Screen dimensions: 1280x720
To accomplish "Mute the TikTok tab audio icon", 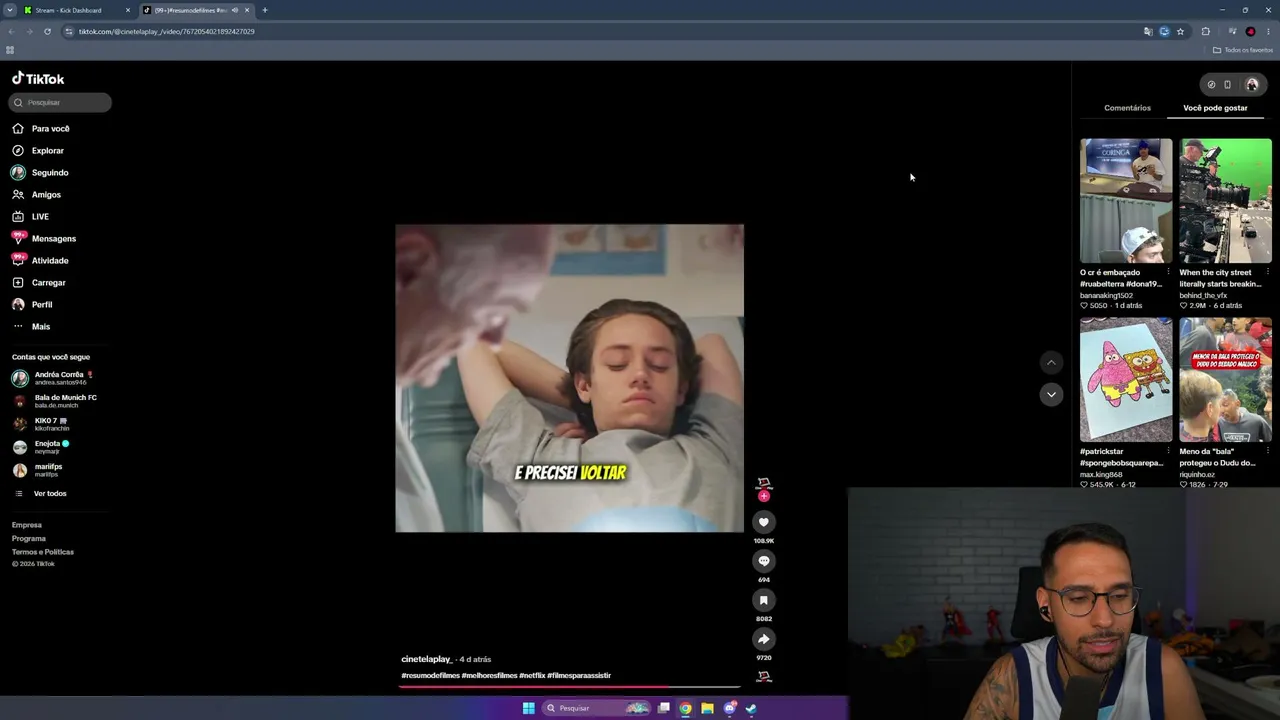I will (235, 10).
